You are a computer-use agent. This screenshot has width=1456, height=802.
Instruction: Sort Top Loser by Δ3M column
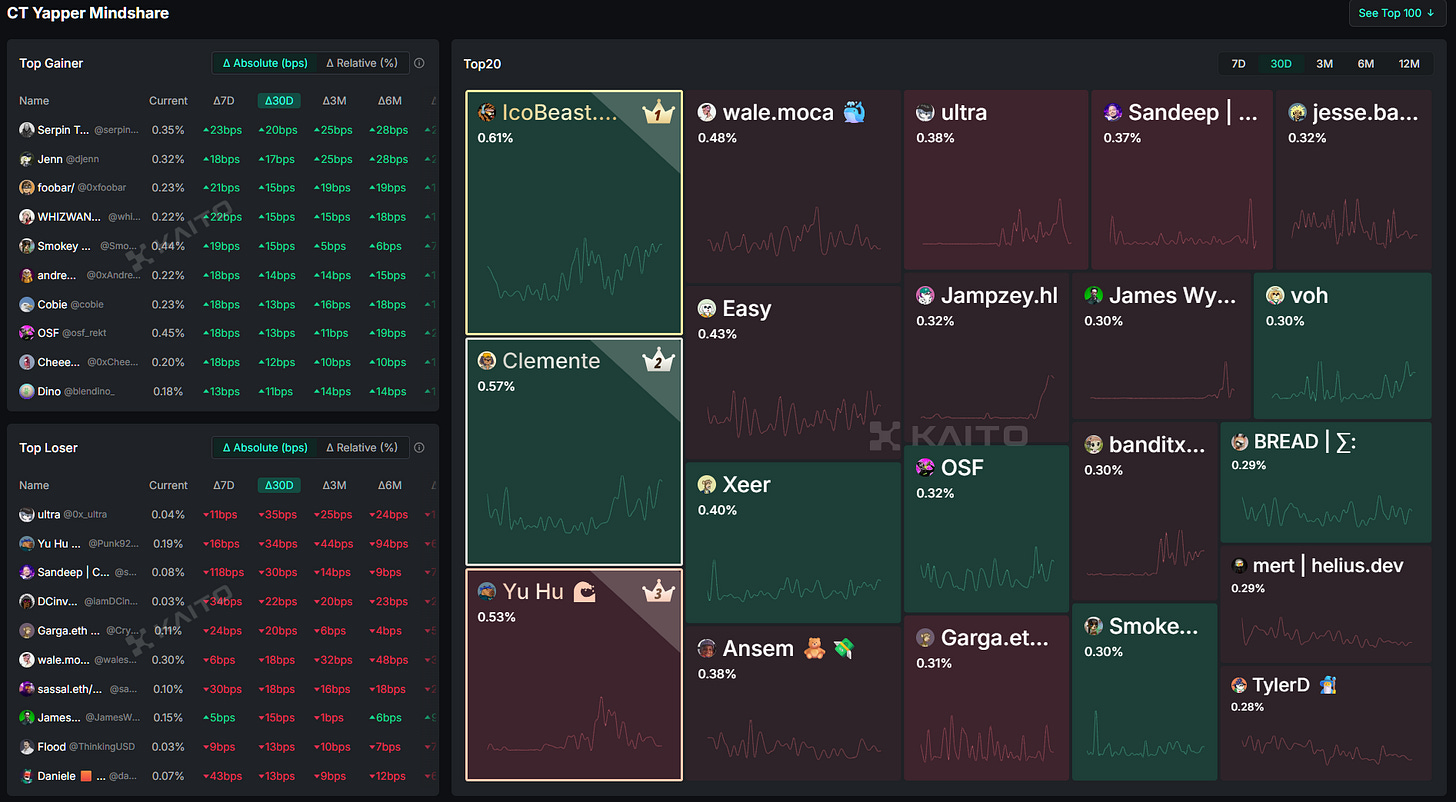click(x=334, y=485)
